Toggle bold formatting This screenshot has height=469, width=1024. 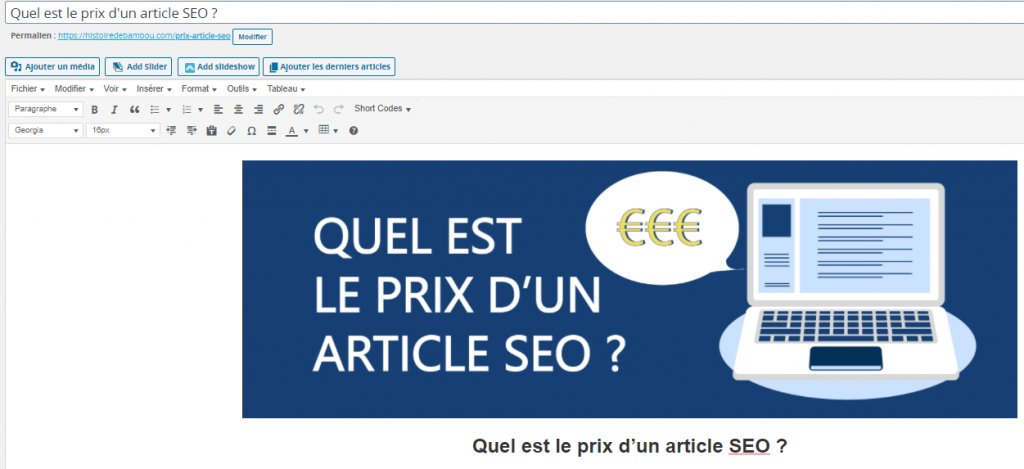(x=95, y=110)
